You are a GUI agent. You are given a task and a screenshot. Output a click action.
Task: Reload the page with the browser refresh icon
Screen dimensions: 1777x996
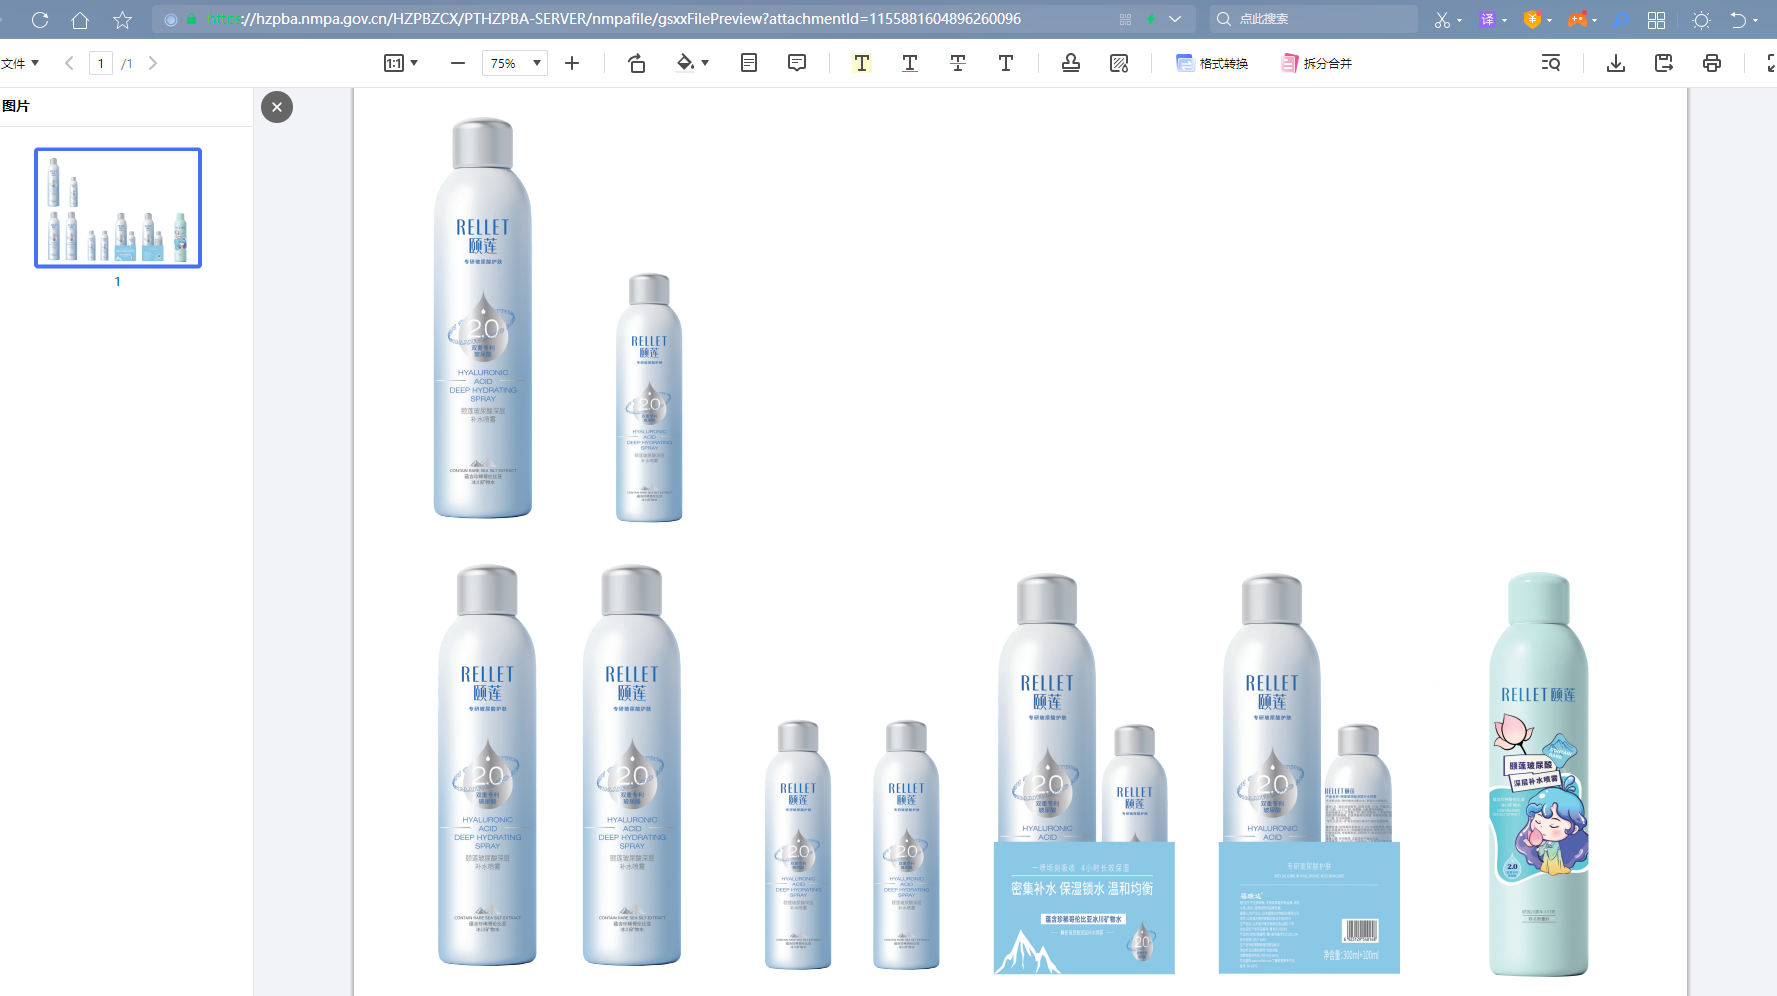point(40,19)
